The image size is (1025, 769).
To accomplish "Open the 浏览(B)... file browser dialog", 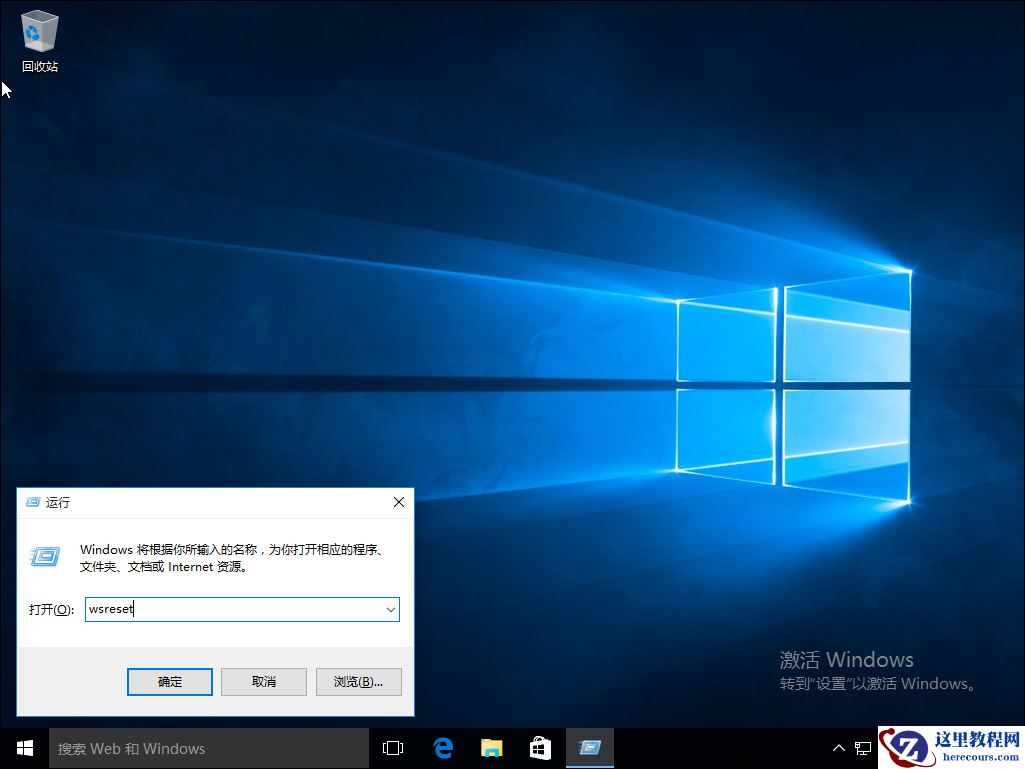I will 358,681.
